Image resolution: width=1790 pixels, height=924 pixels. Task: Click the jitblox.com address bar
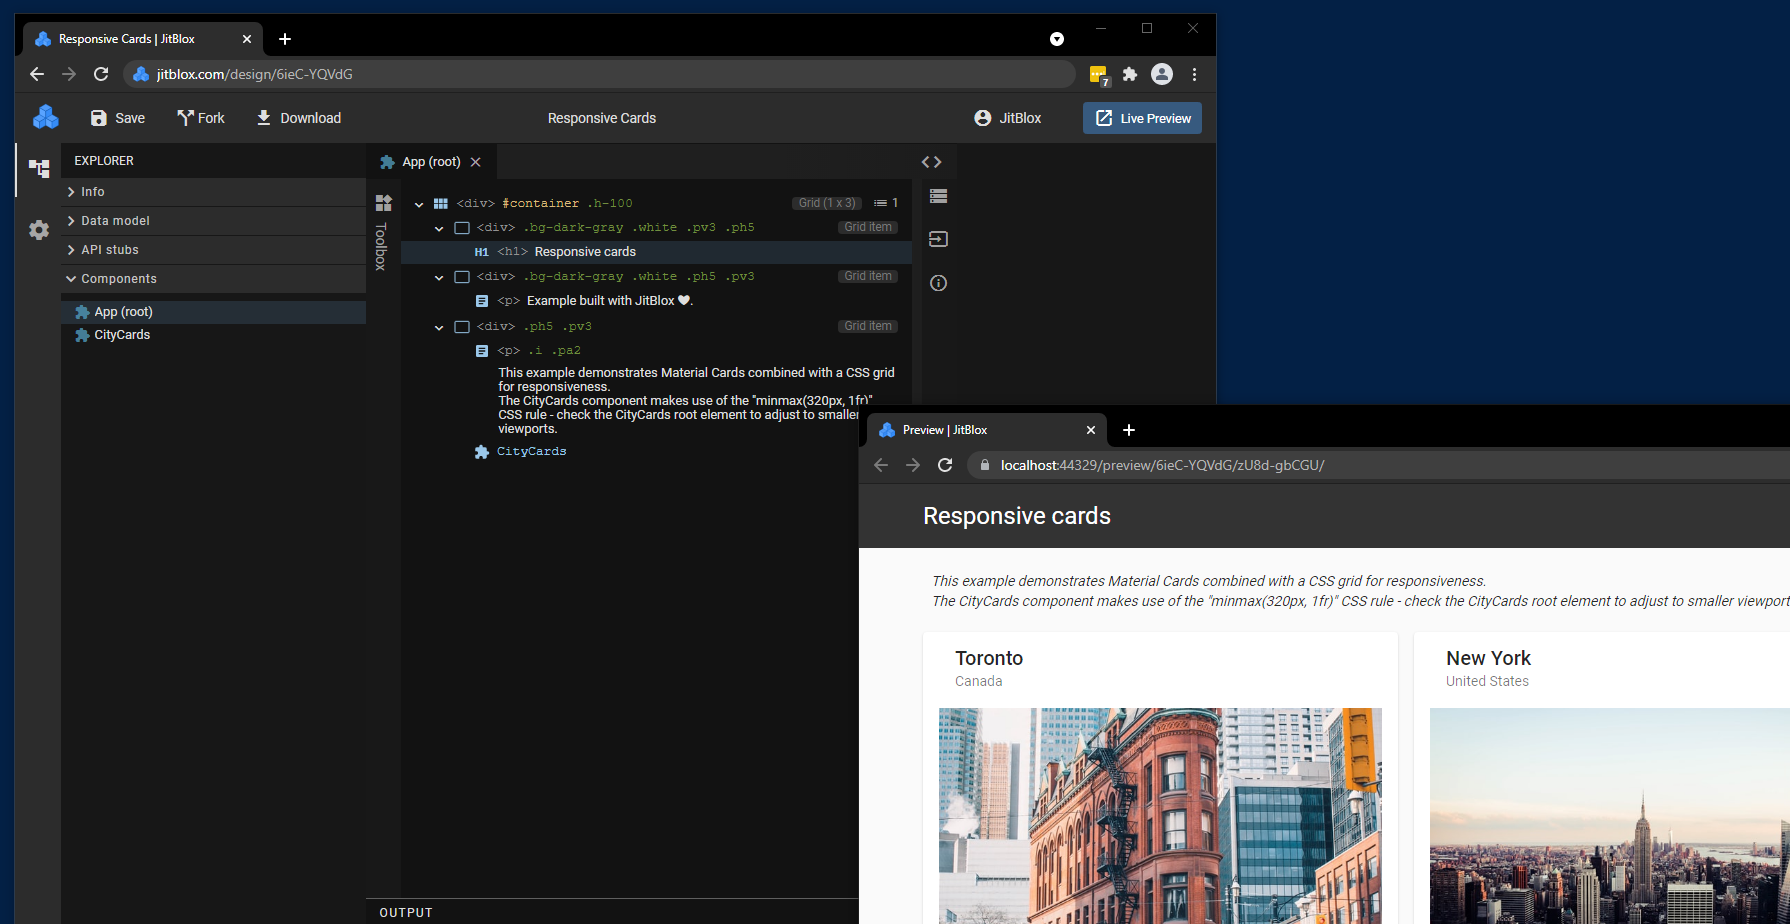tap(600, 74)
